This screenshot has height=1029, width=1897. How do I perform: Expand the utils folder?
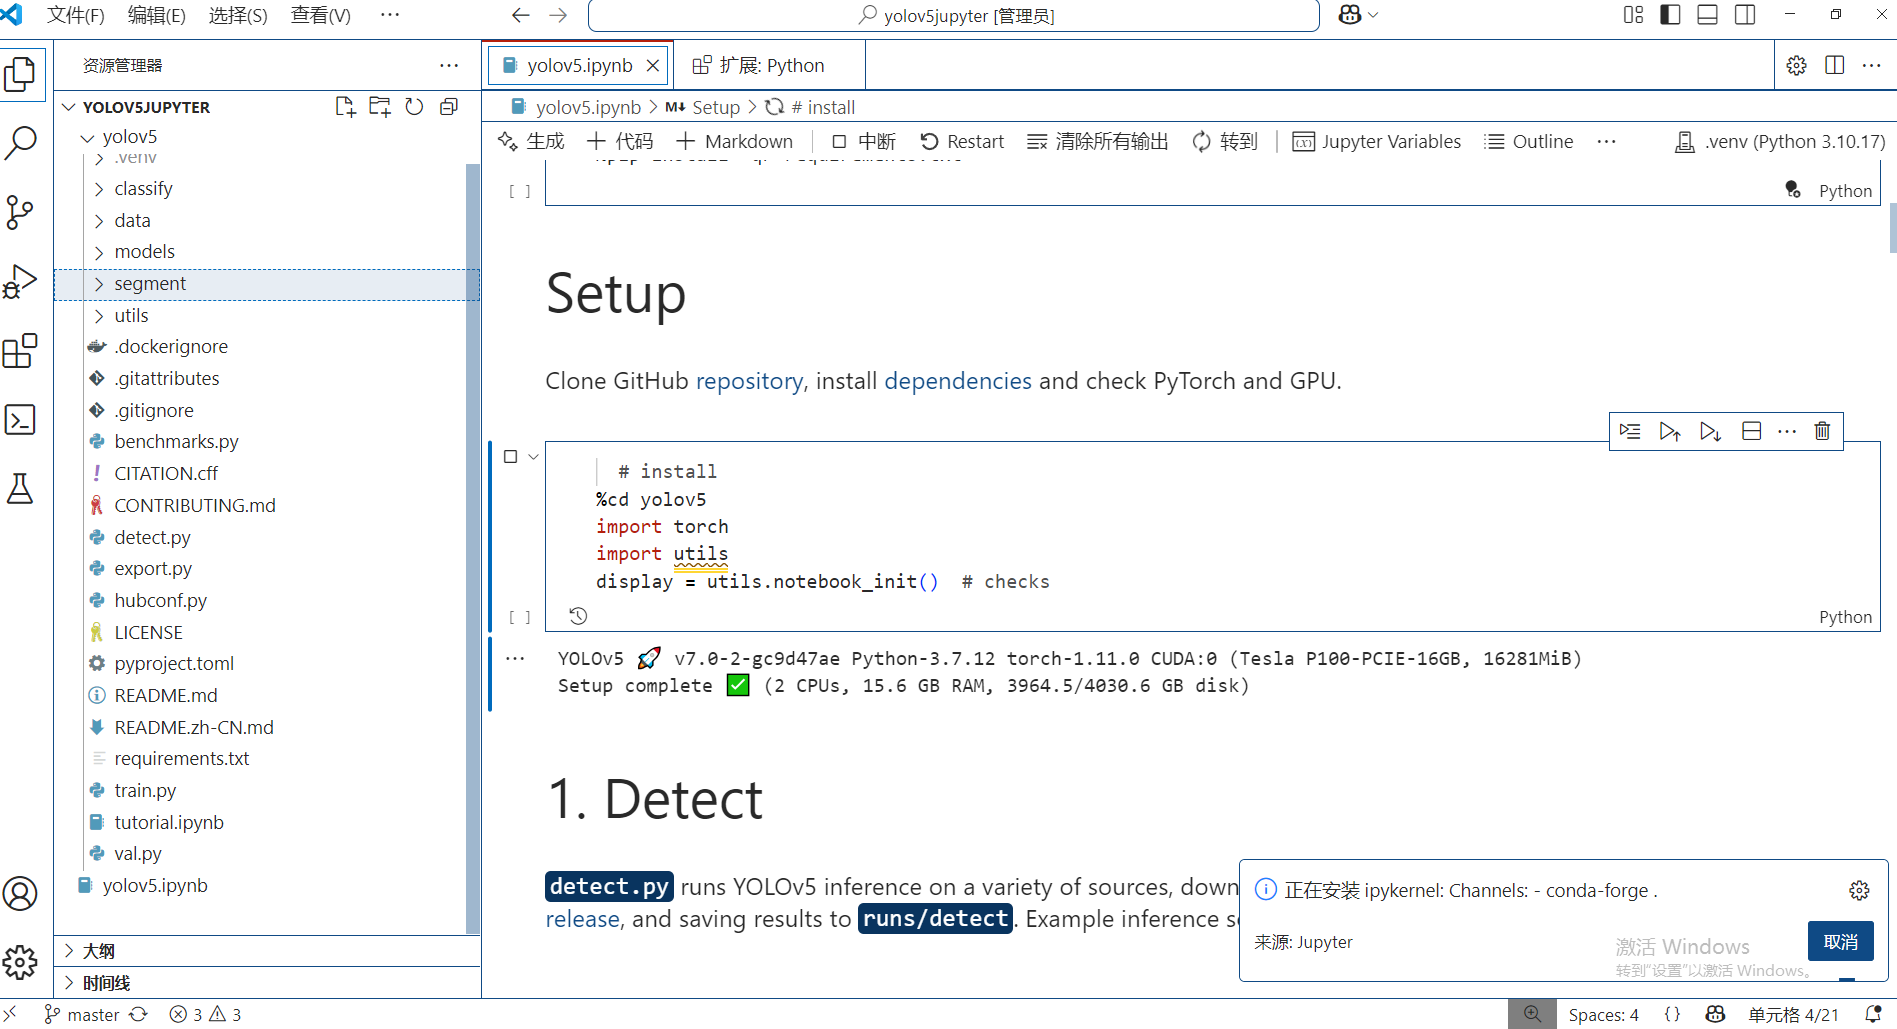(98, 316)
